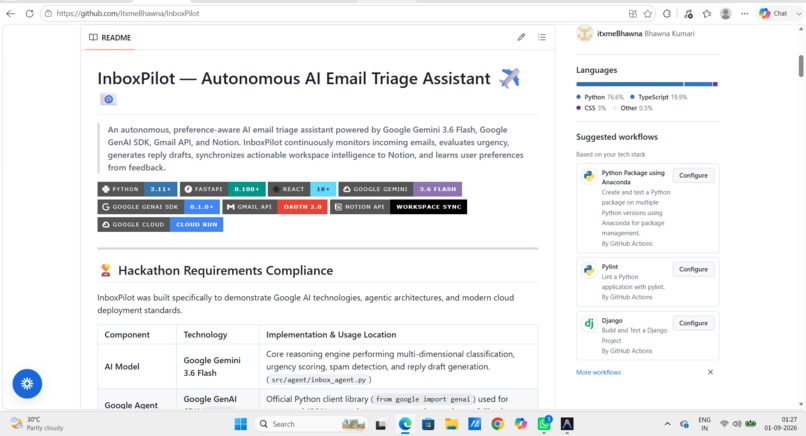Click the airplane emoji in the title
The image size is (806, 436).
tap(509, 78)
